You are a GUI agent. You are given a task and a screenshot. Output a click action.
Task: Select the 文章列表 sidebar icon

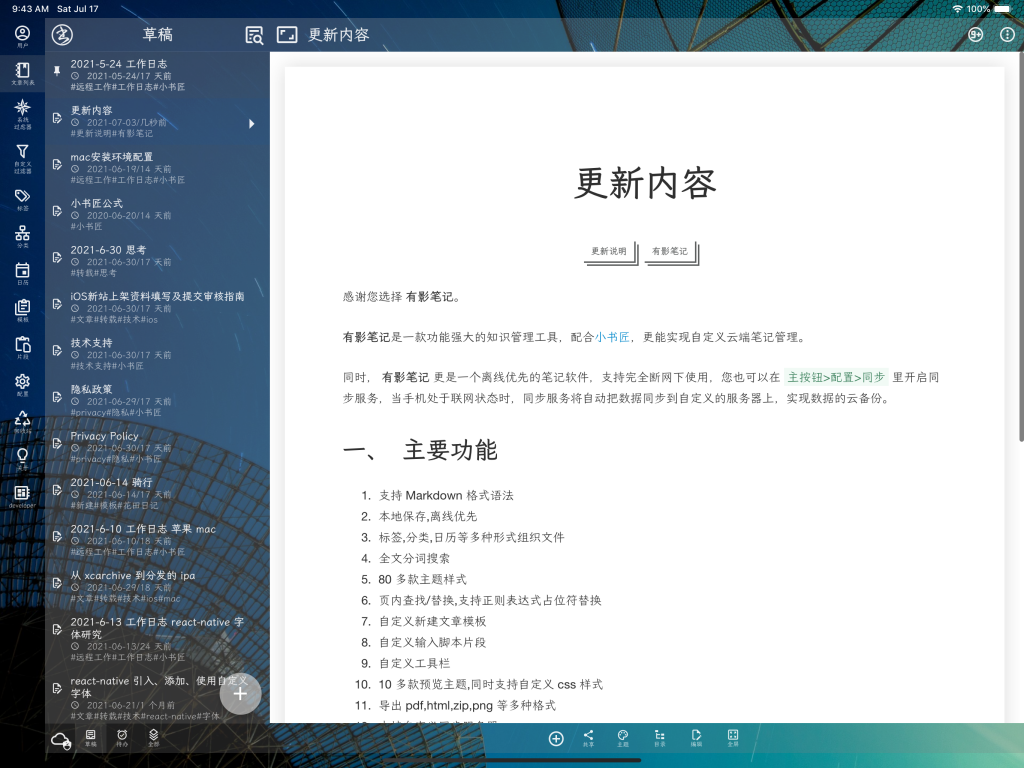click(22, 73)
